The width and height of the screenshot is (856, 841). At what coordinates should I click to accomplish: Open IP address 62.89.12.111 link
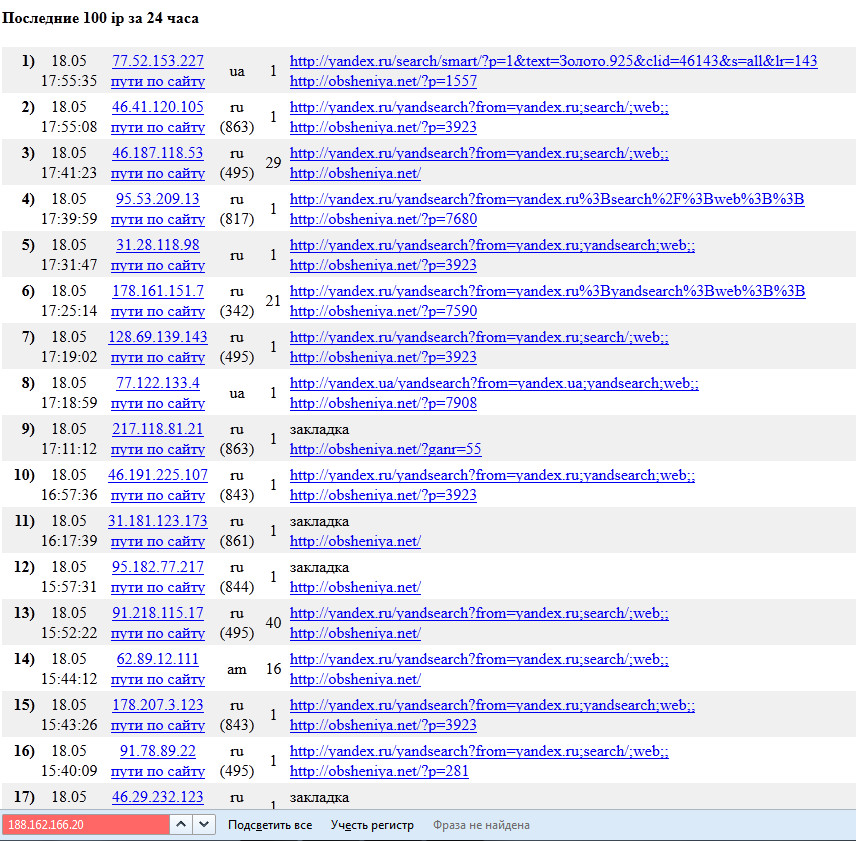tap(158, 659)
